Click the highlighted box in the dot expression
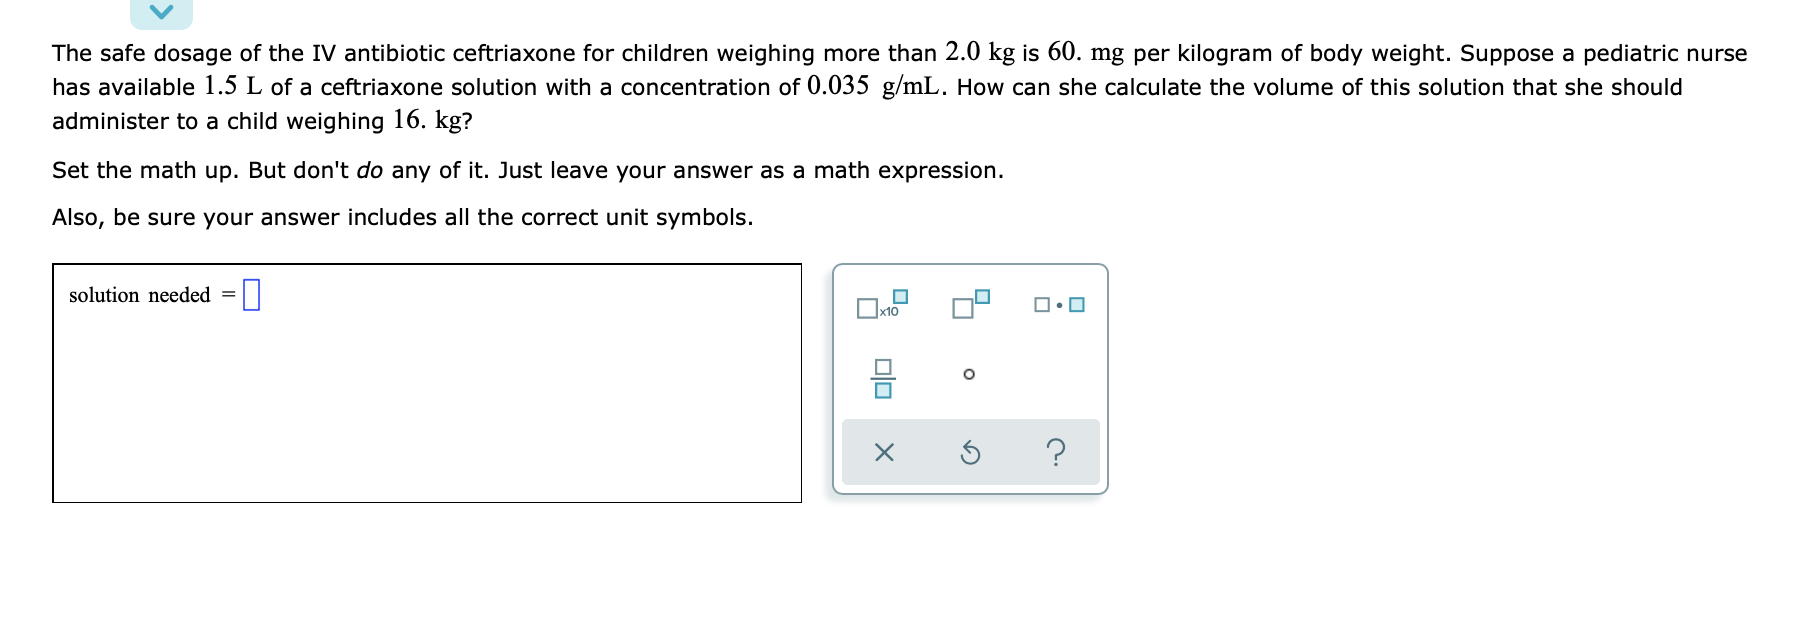 click(x=1077, y=305)
